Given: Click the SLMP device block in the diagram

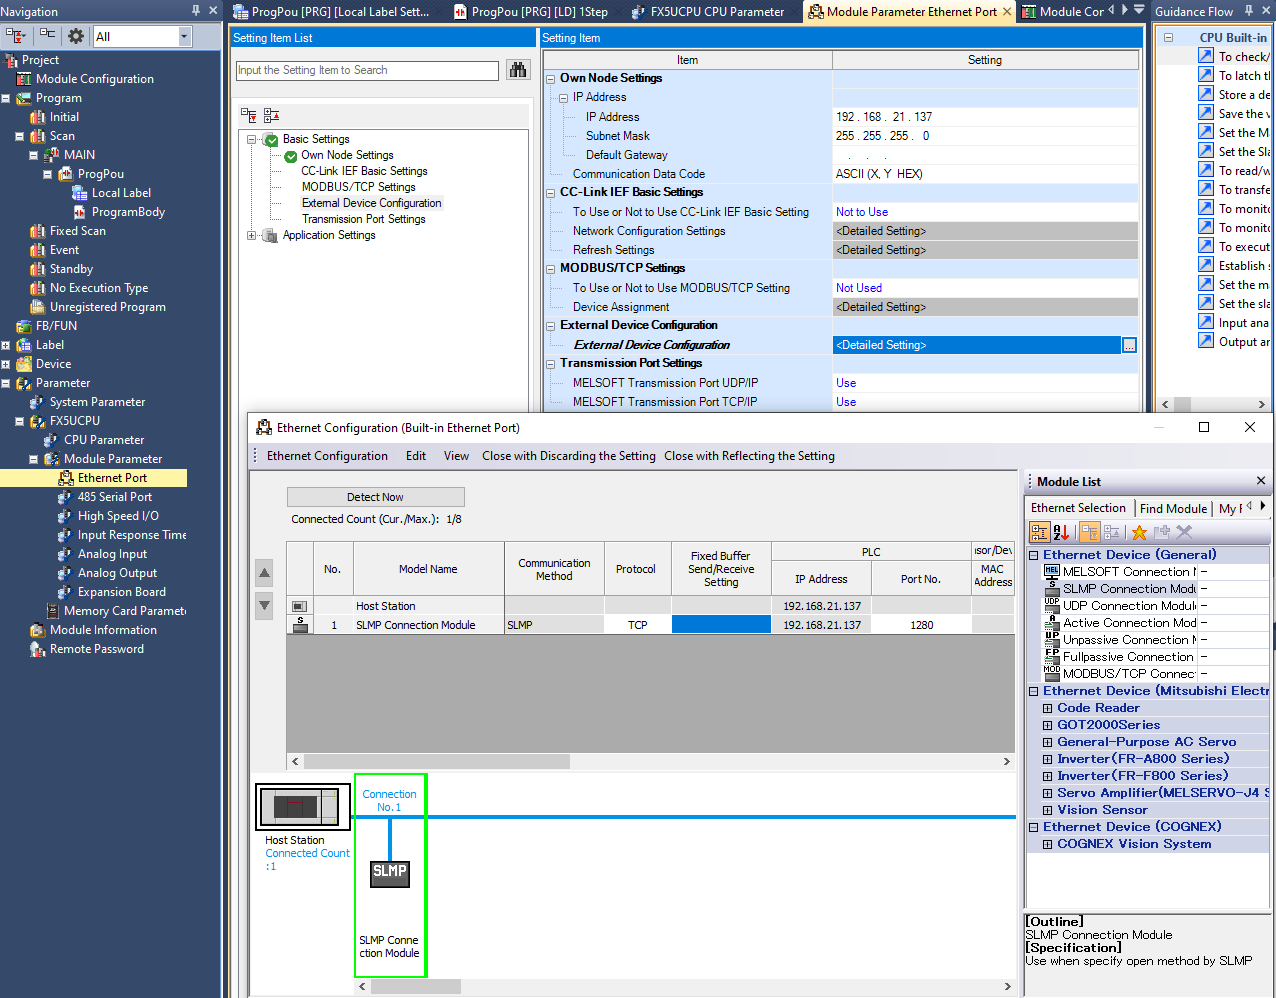Looking at the screenshot, I should pyautogui.click(x=390, y=872).
